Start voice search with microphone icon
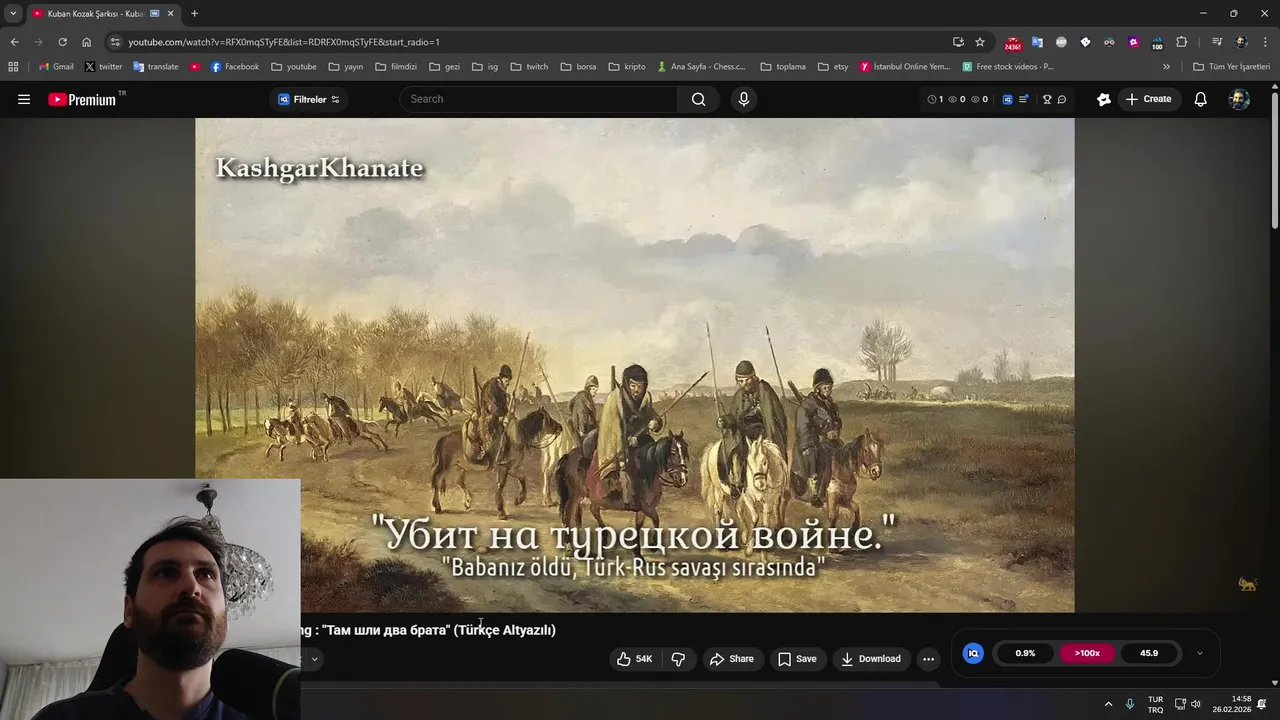 point(743,99)
